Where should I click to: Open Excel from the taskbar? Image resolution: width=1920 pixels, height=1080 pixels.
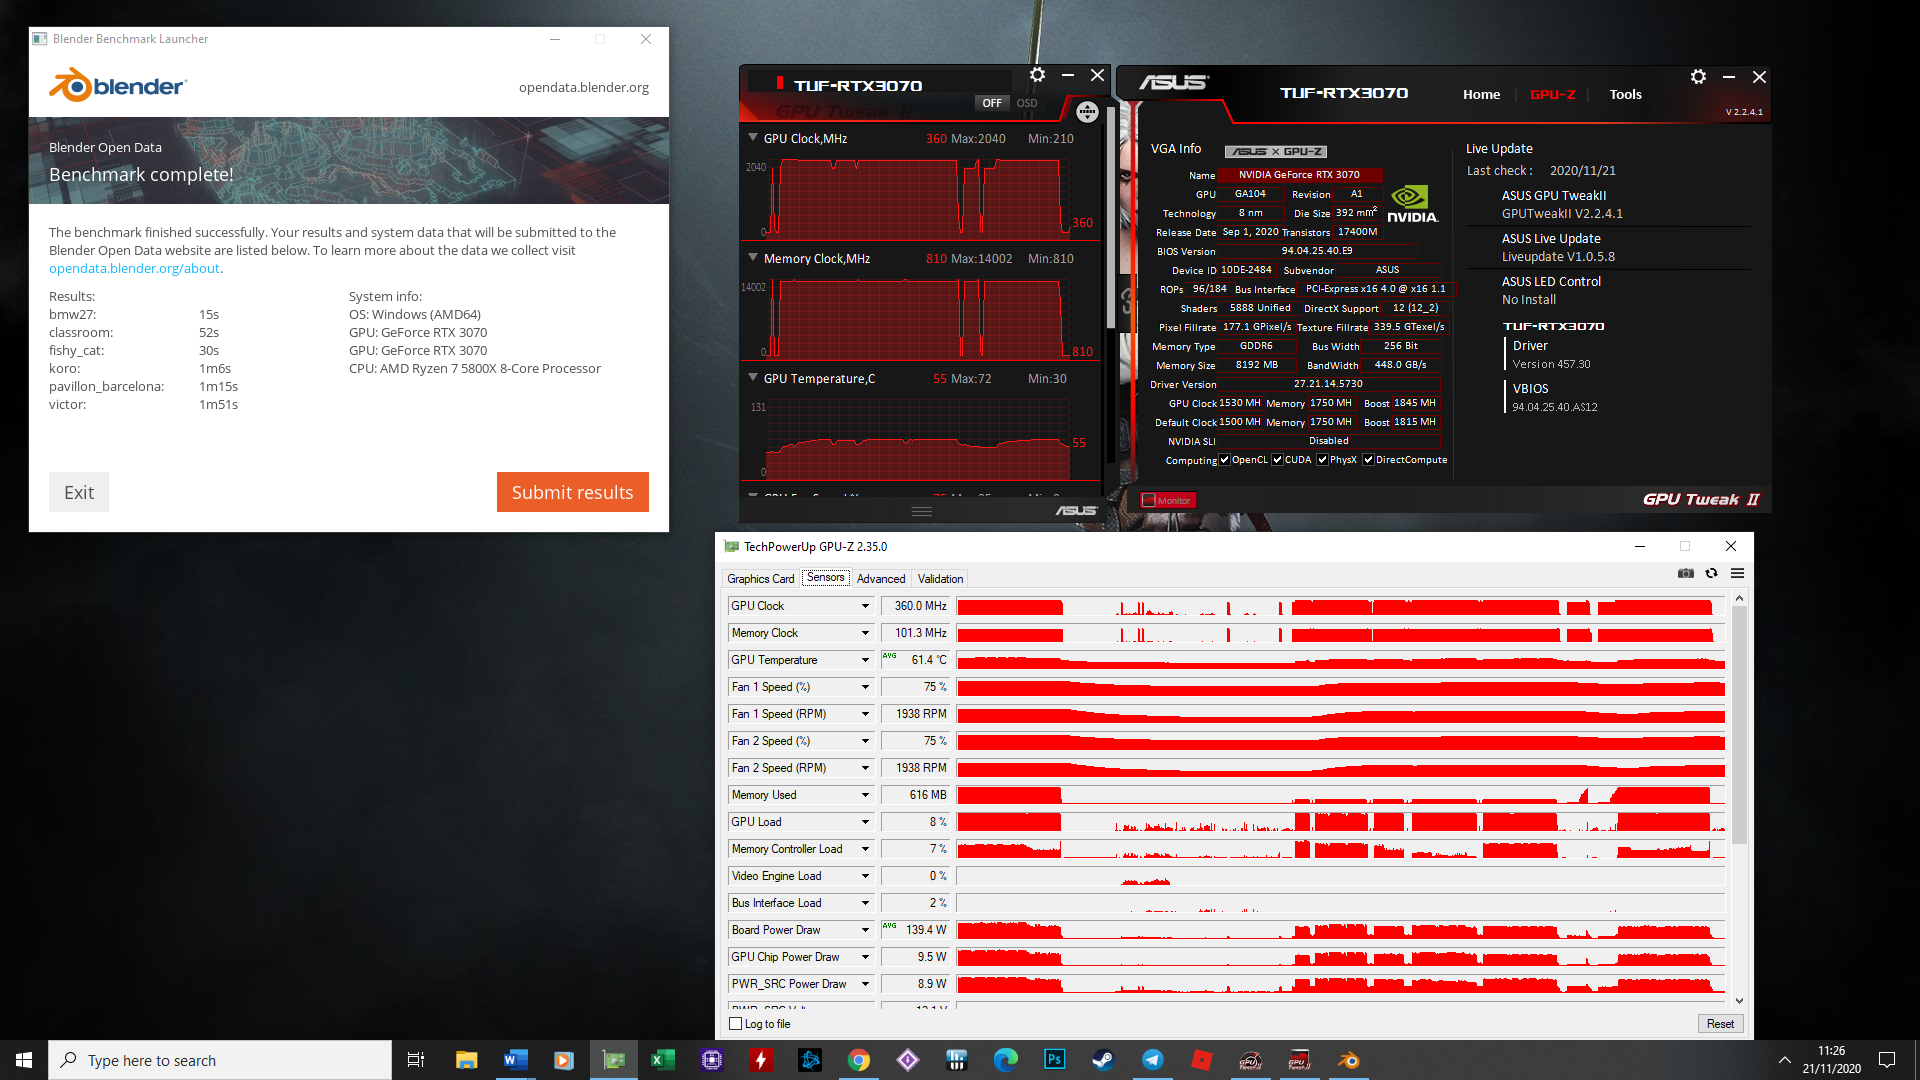(x=662, y=1060)
